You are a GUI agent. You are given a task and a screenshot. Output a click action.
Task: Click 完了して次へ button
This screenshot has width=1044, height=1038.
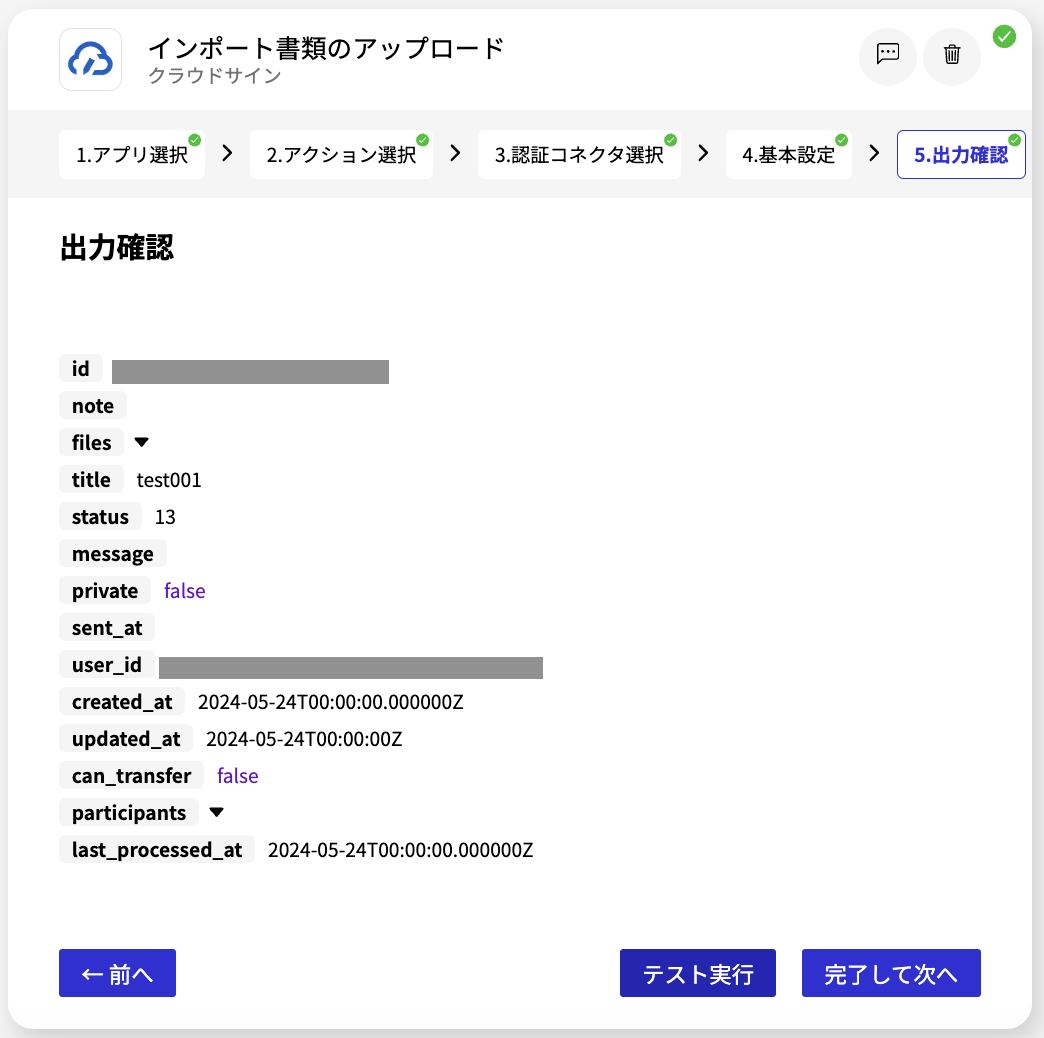(891, 973)
